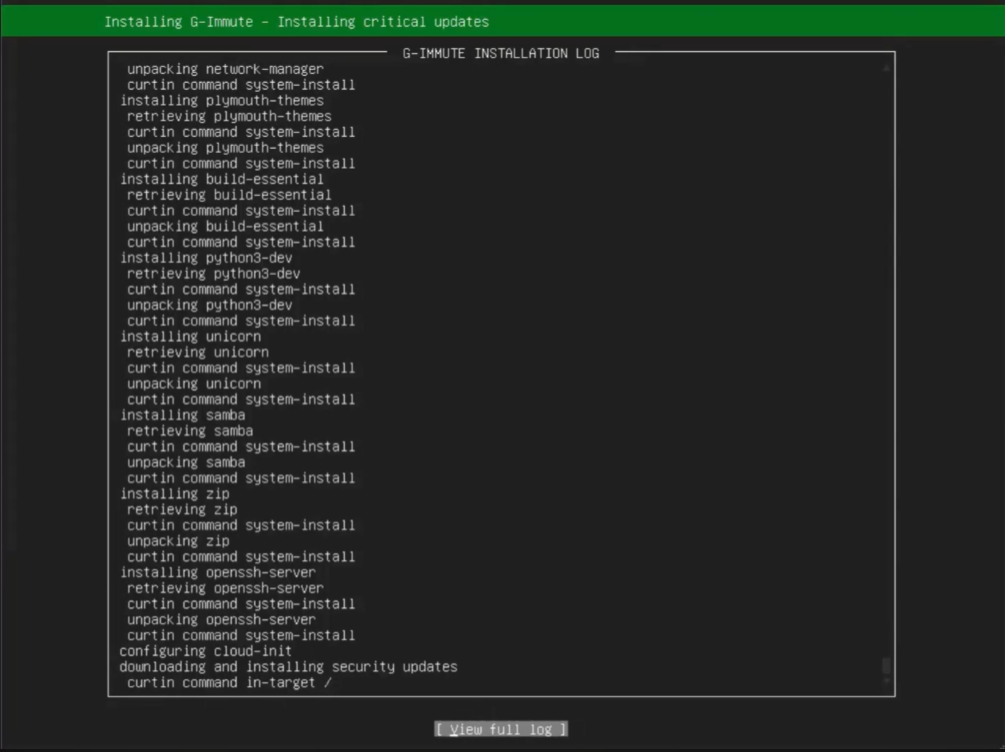
Task: Select the line 'unpacking build-essential'
Action: 225,226
